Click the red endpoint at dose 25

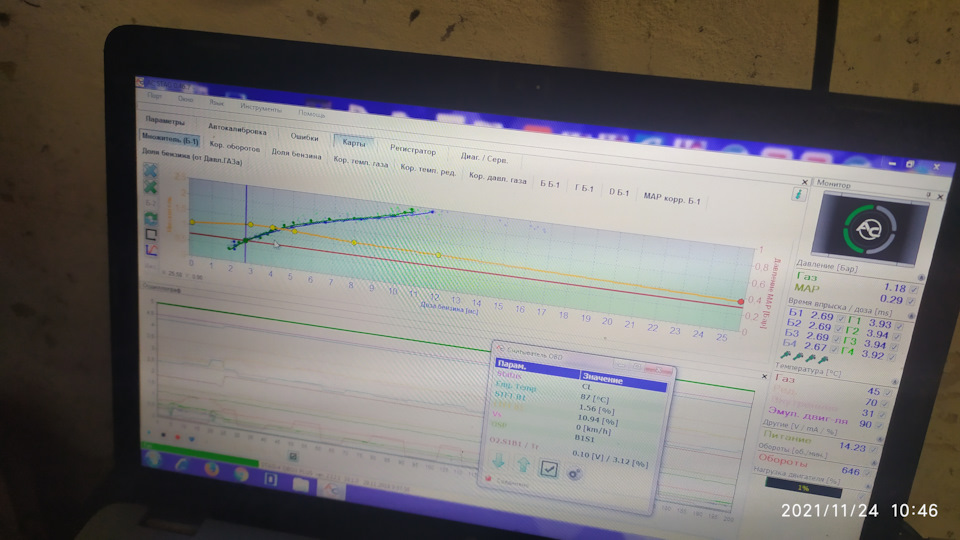(741, 301)
